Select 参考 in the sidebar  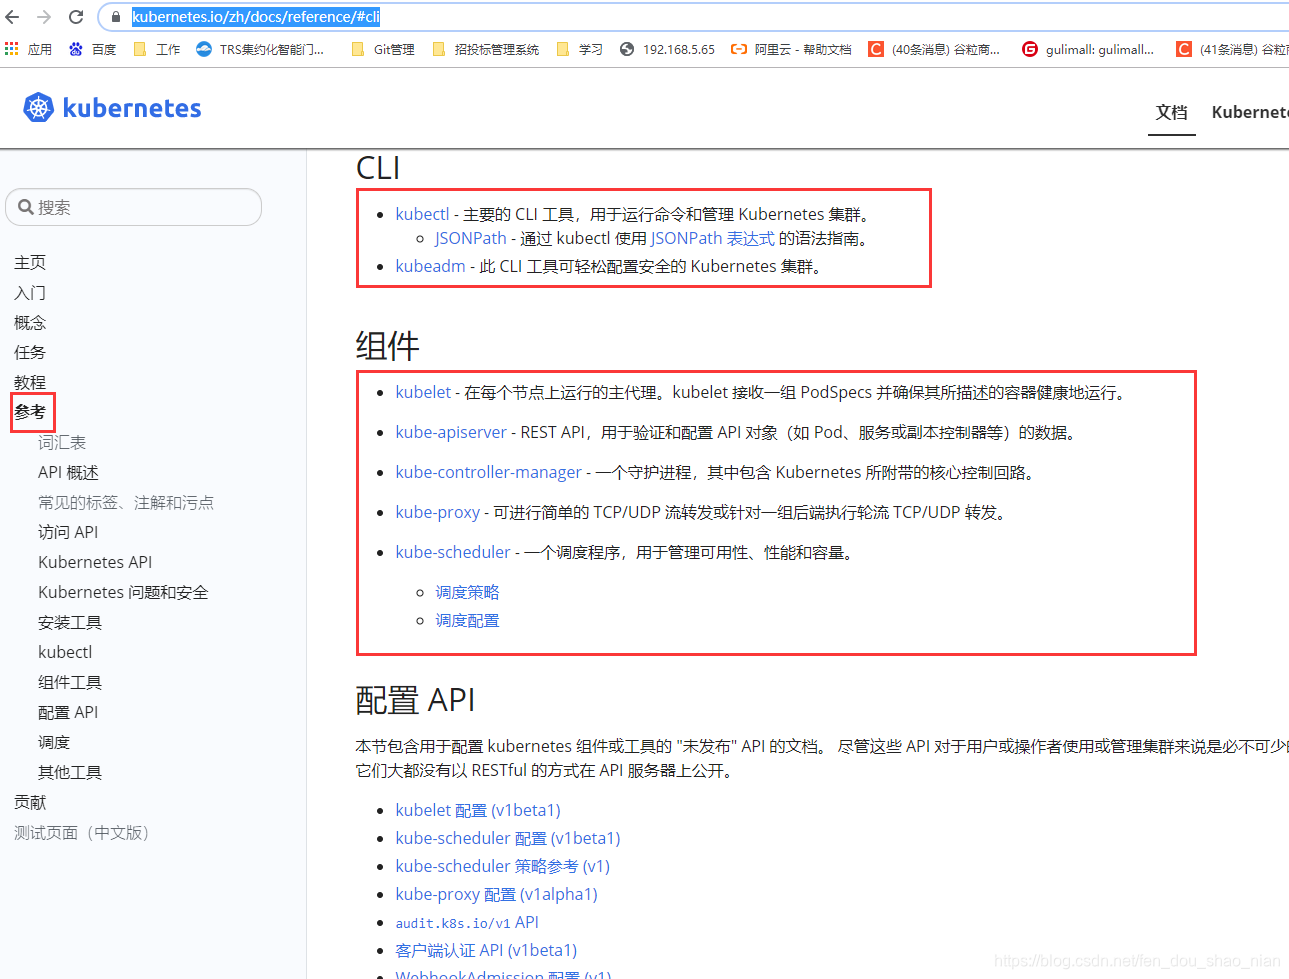click(x=30, y=412)
